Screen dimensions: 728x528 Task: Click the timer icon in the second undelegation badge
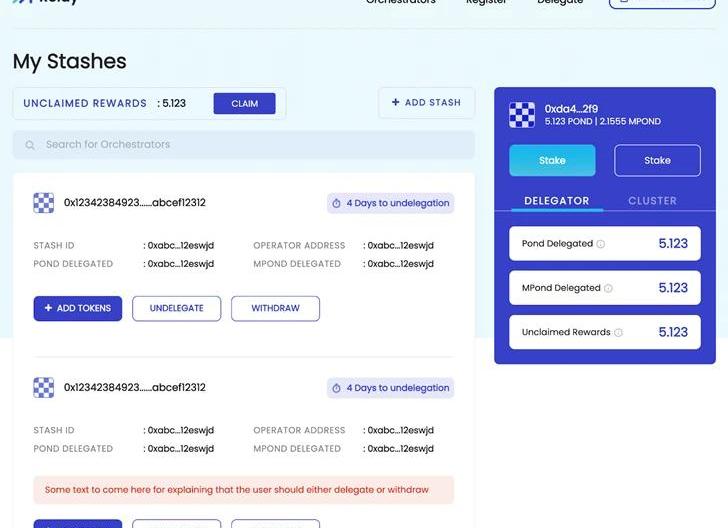pos(336,388)
